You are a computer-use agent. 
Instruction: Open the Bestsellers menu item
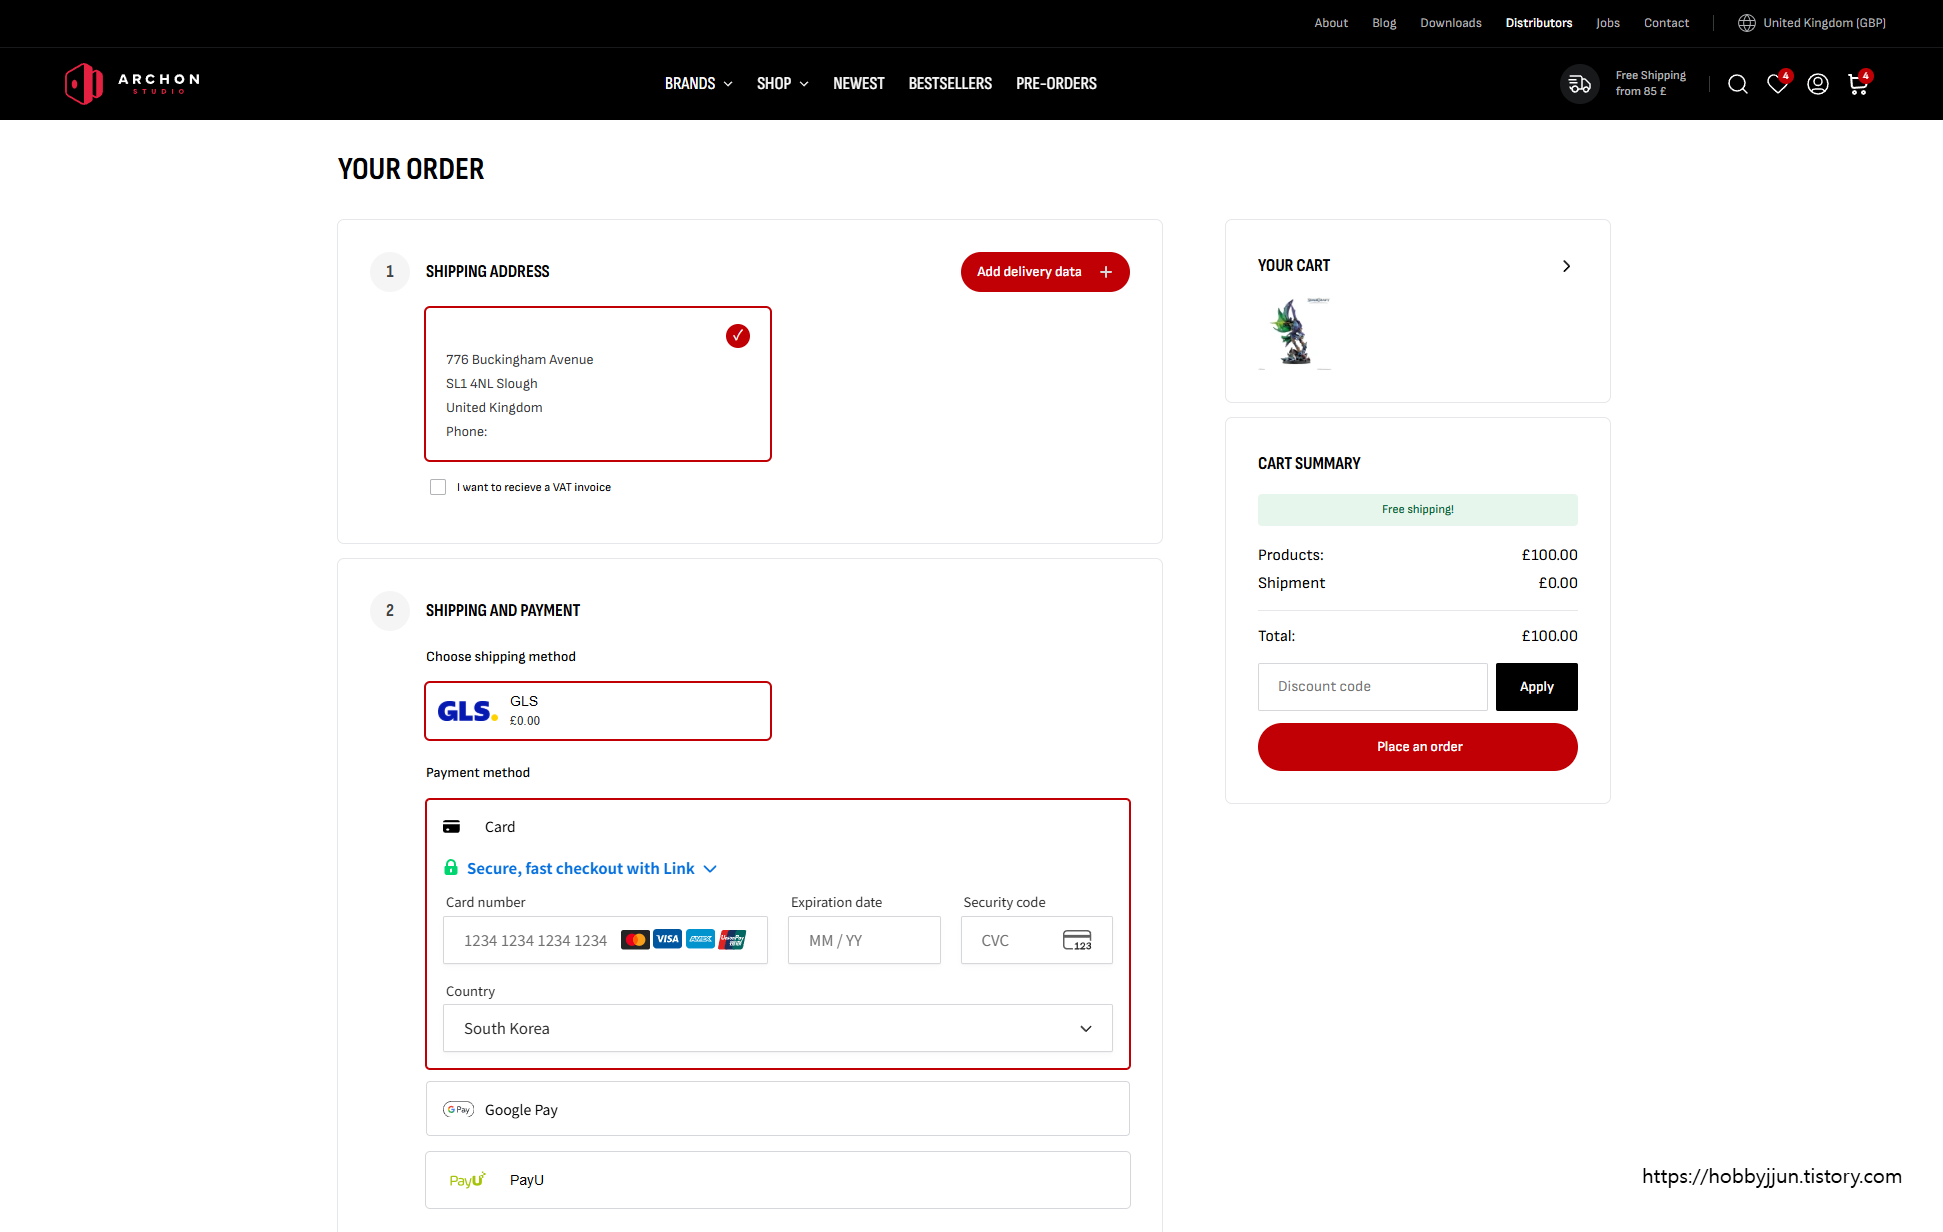[x=949, y=84]
